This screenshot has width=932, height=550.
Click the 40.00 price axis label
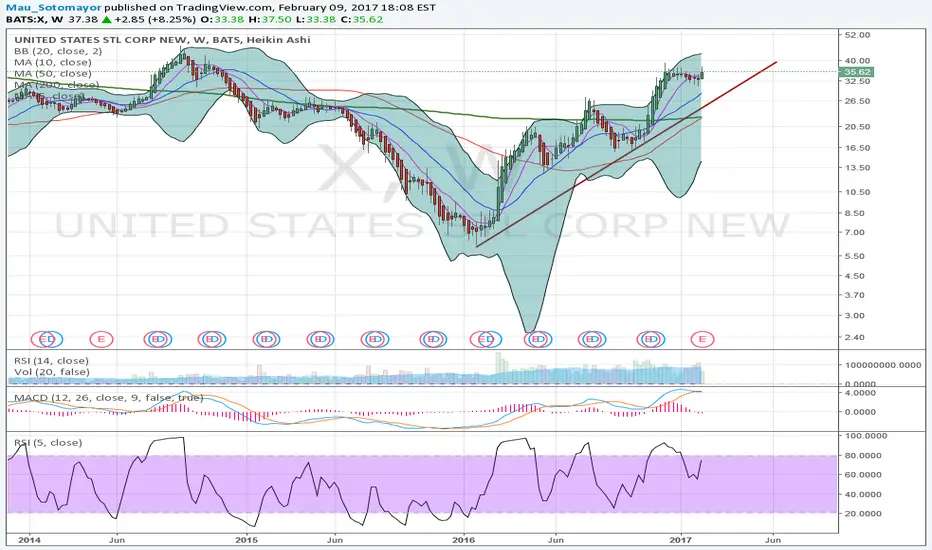pos(857,61)
